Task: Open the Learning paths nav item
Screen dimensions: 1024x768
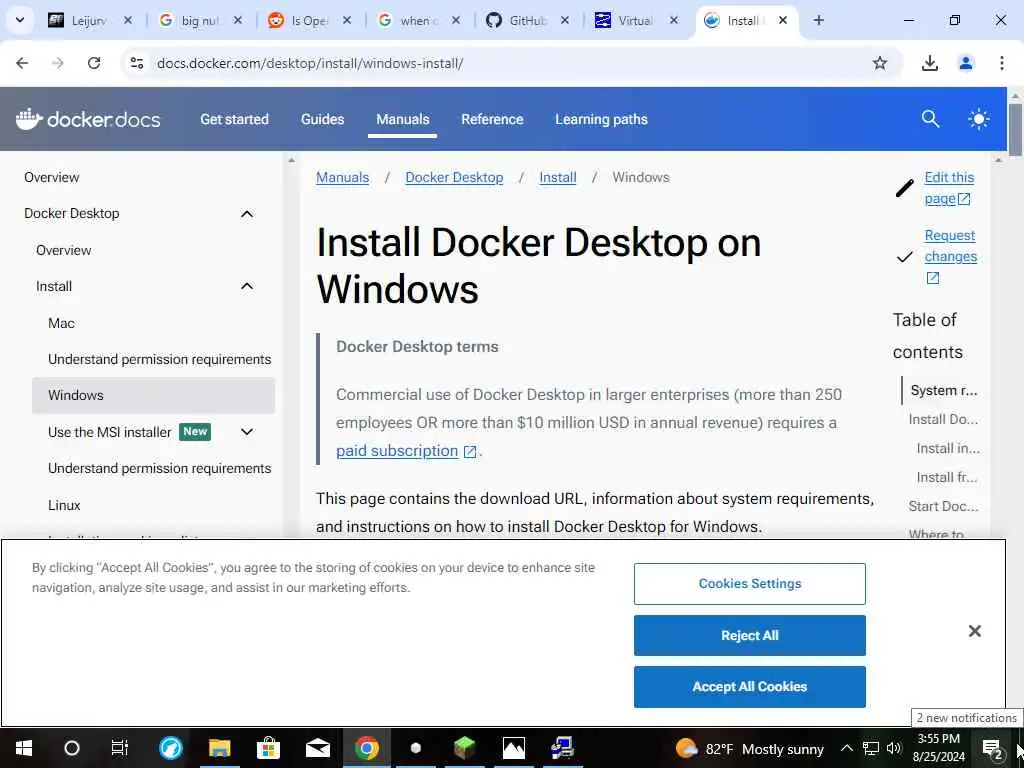Action: tap(601, 120)
